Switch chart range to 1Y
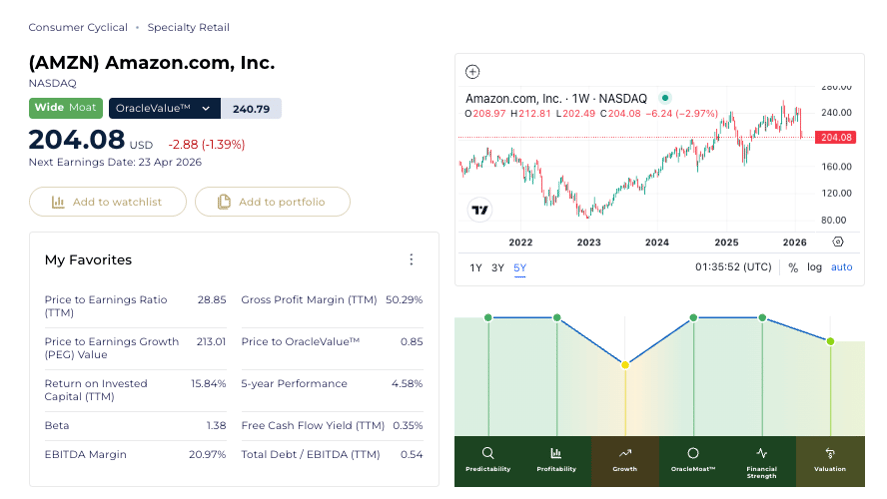Screen dimensions: 887x499 [x=476, y=268]
